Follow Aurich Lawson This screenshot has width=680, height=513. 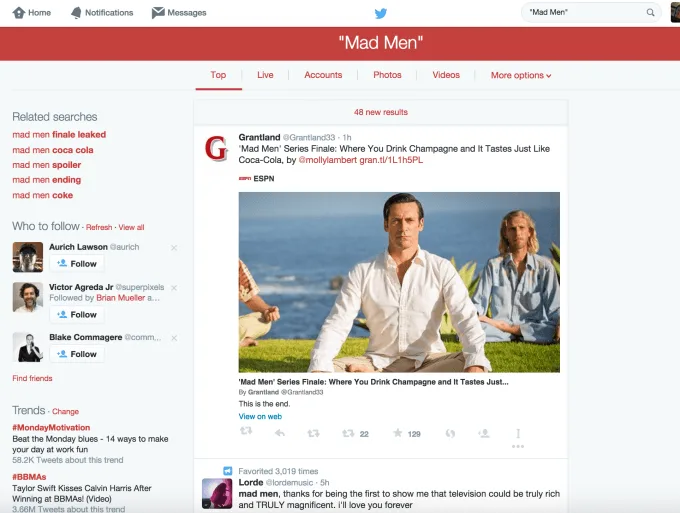click(x=76, y=264)
